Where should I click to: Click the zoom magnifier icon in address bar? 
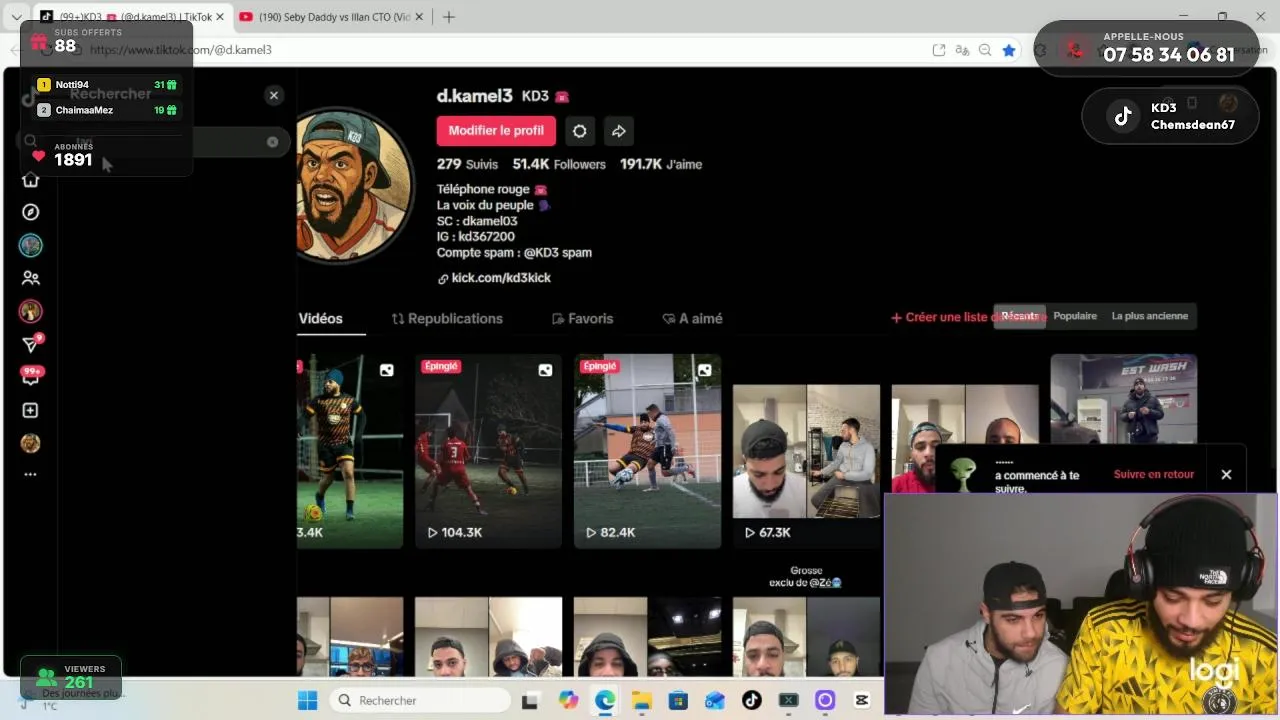click(985, 50)
